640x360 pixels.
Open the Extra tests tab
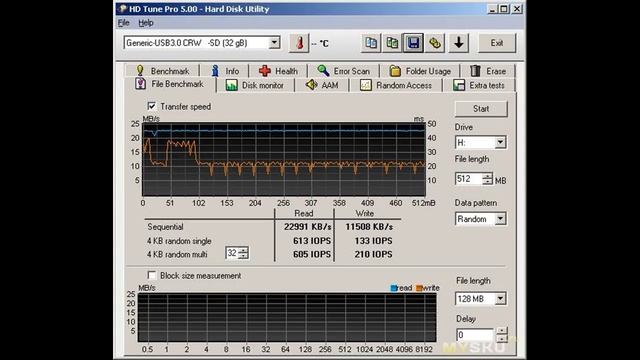pyautogui.click(x=479, y=85)
